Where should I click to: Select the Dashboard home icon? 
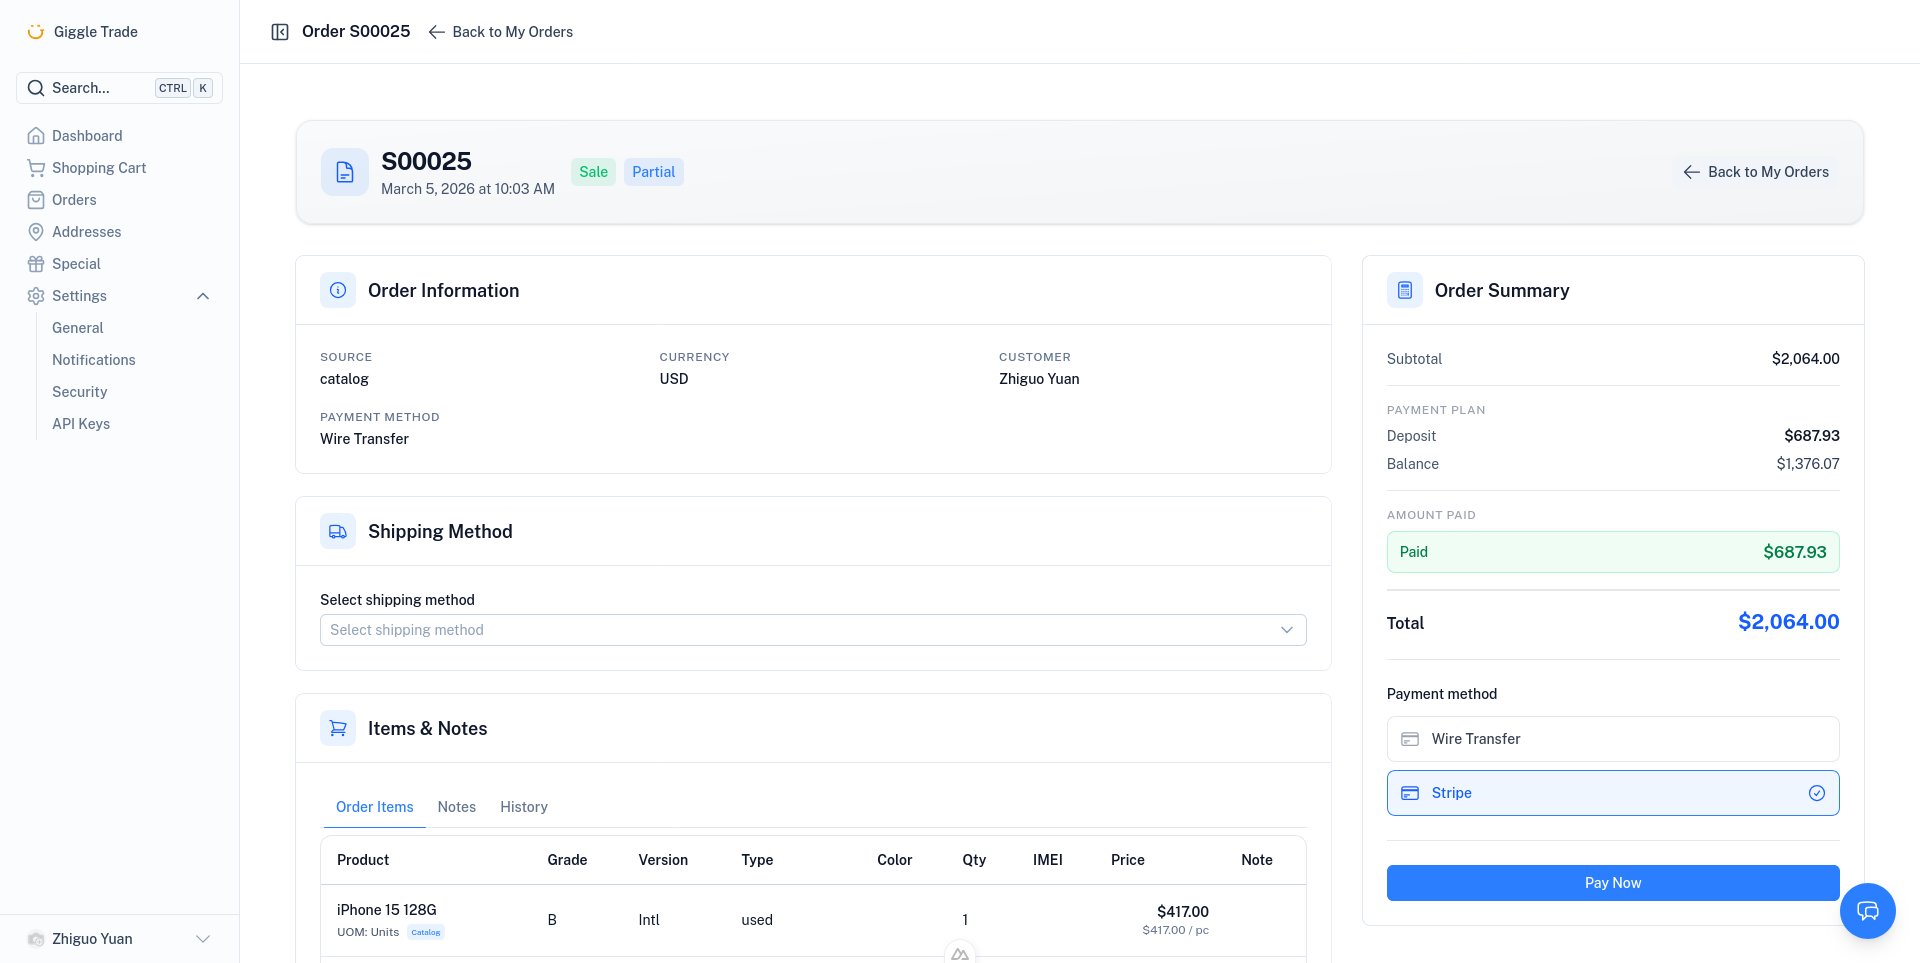coord(36,135)
